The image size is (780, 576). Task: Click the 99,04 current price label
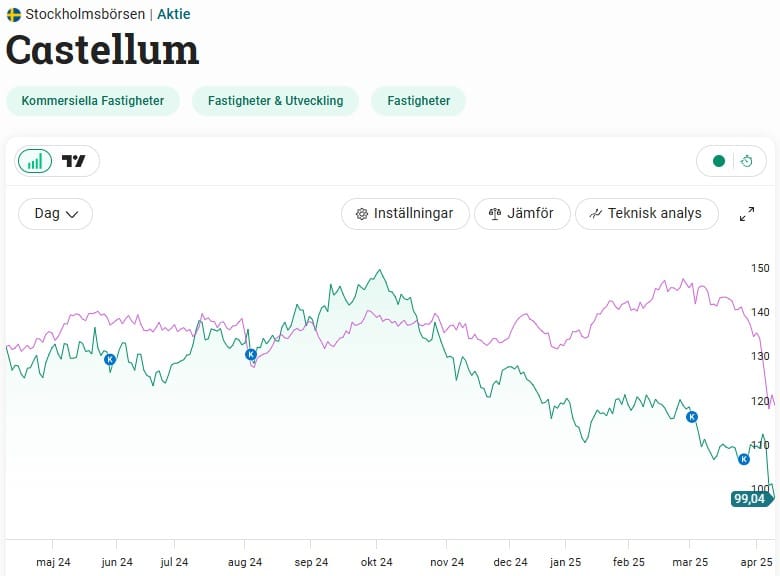click(x=749, y=498)
